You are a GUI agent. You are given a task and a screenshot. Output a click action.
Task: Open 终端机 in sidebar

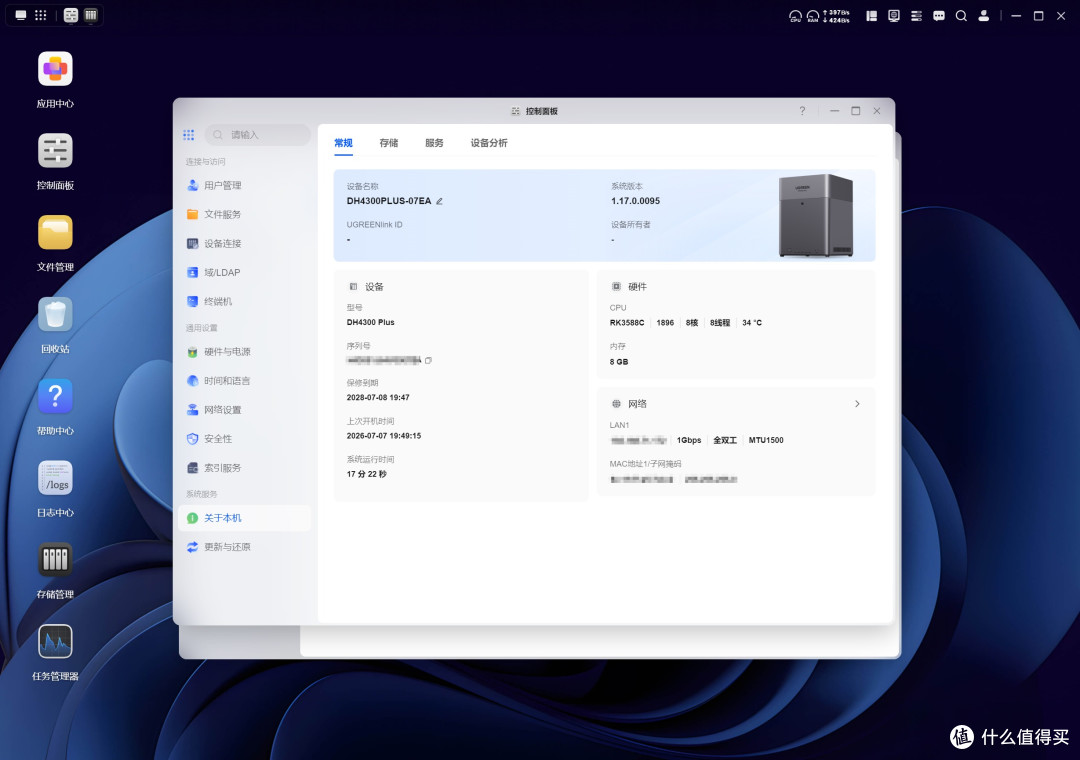tap(244, 301)
